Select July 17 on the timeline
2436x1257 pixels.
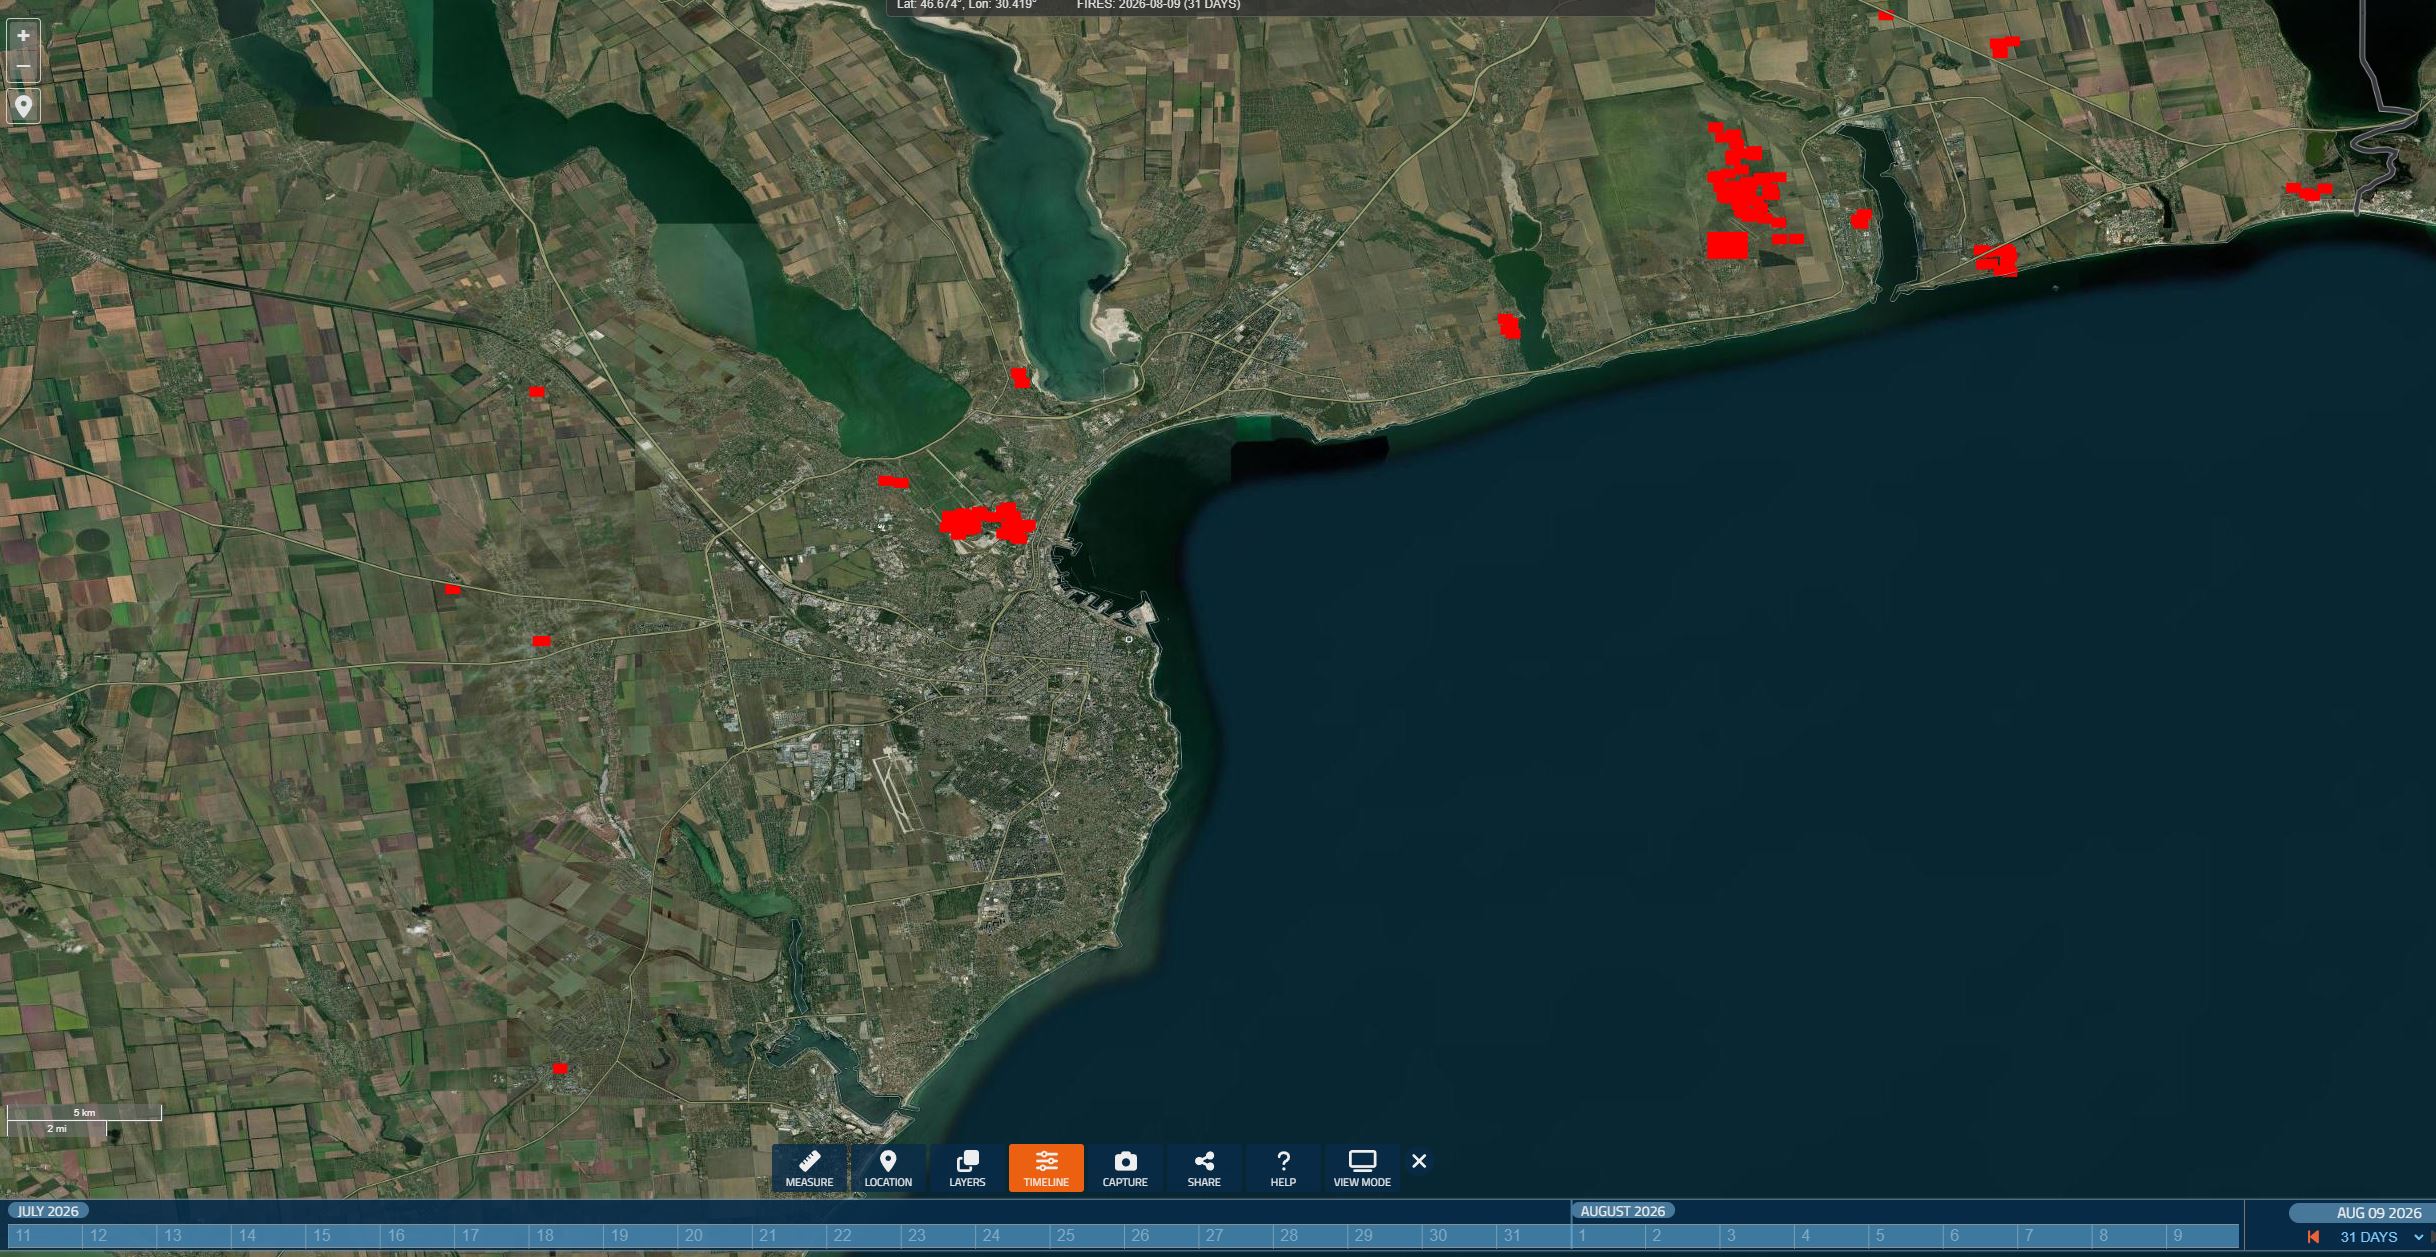click(x=492, y=1236)
